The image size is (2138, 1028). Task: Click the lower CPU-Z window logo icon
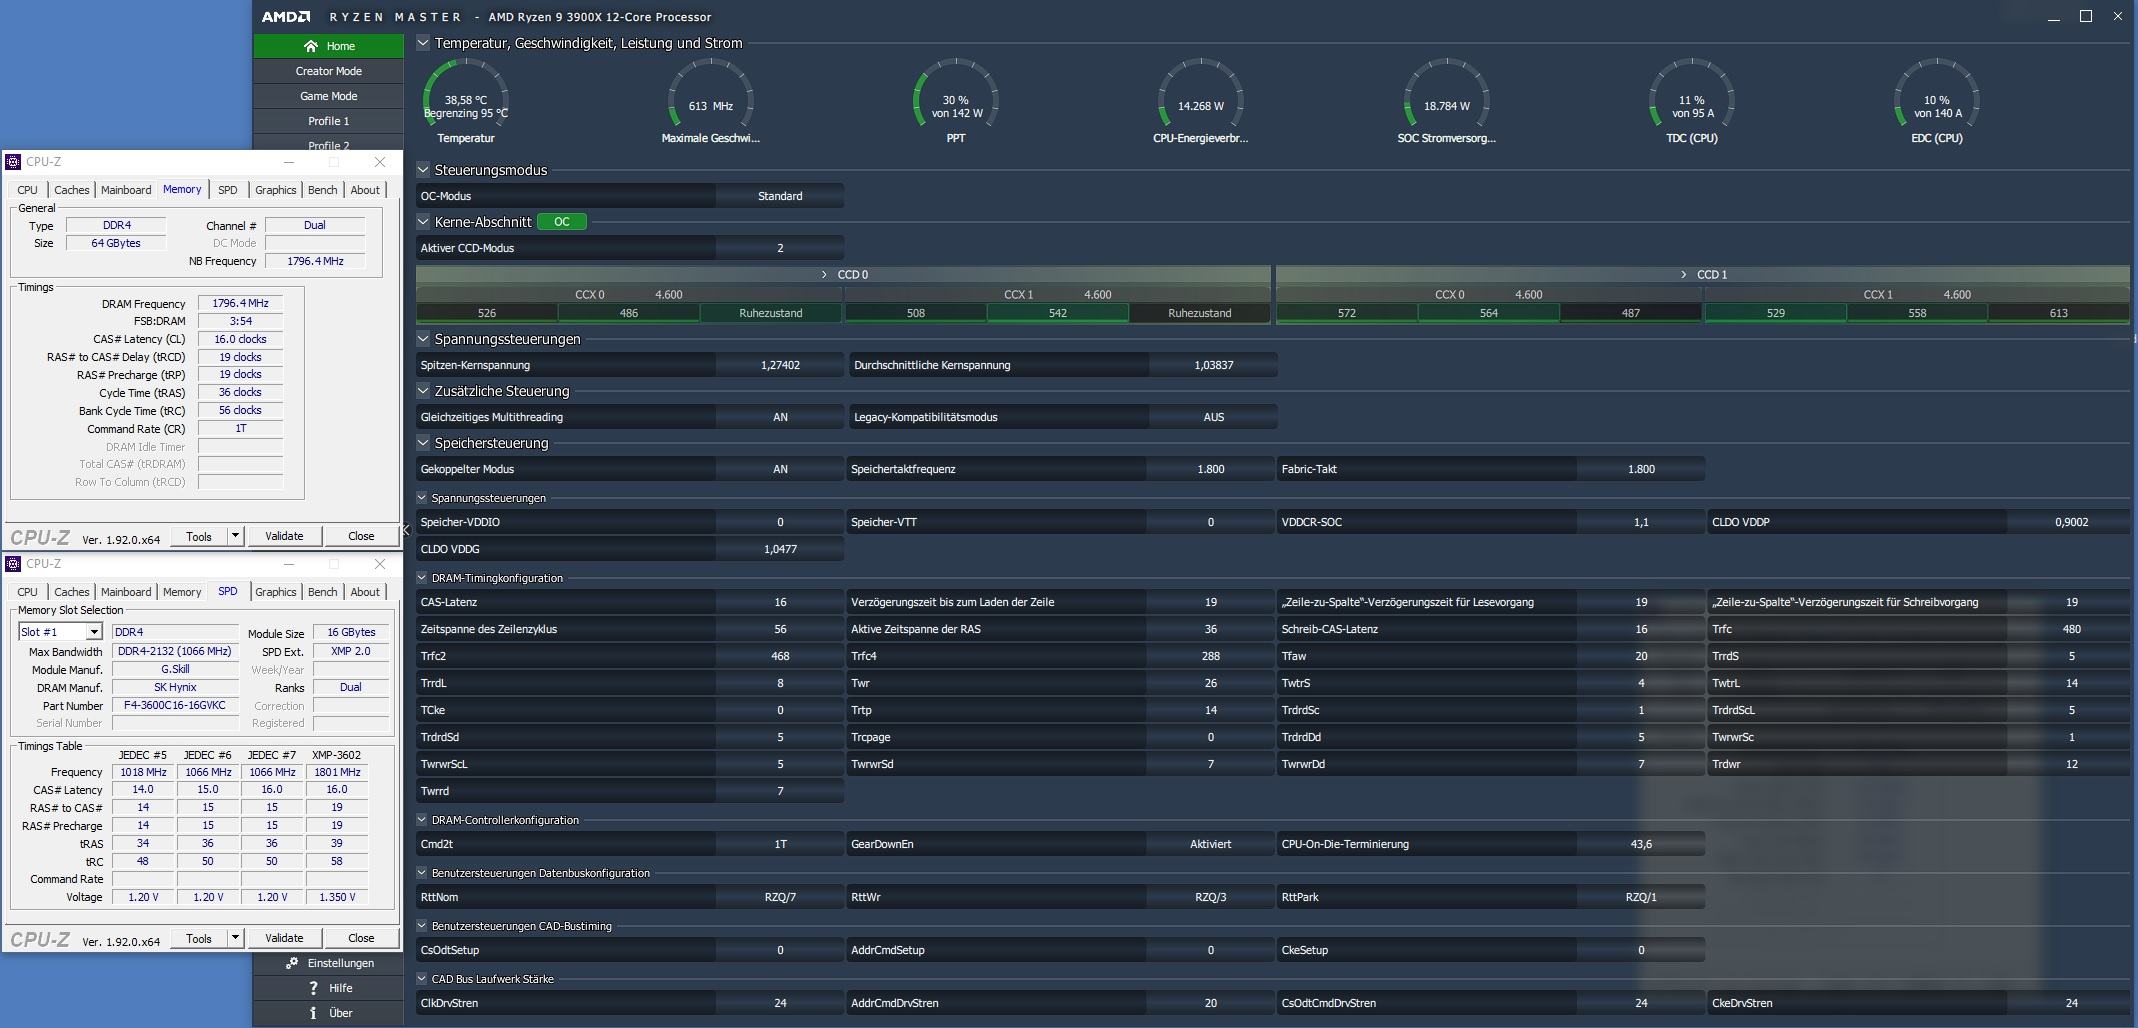(14, 564)
